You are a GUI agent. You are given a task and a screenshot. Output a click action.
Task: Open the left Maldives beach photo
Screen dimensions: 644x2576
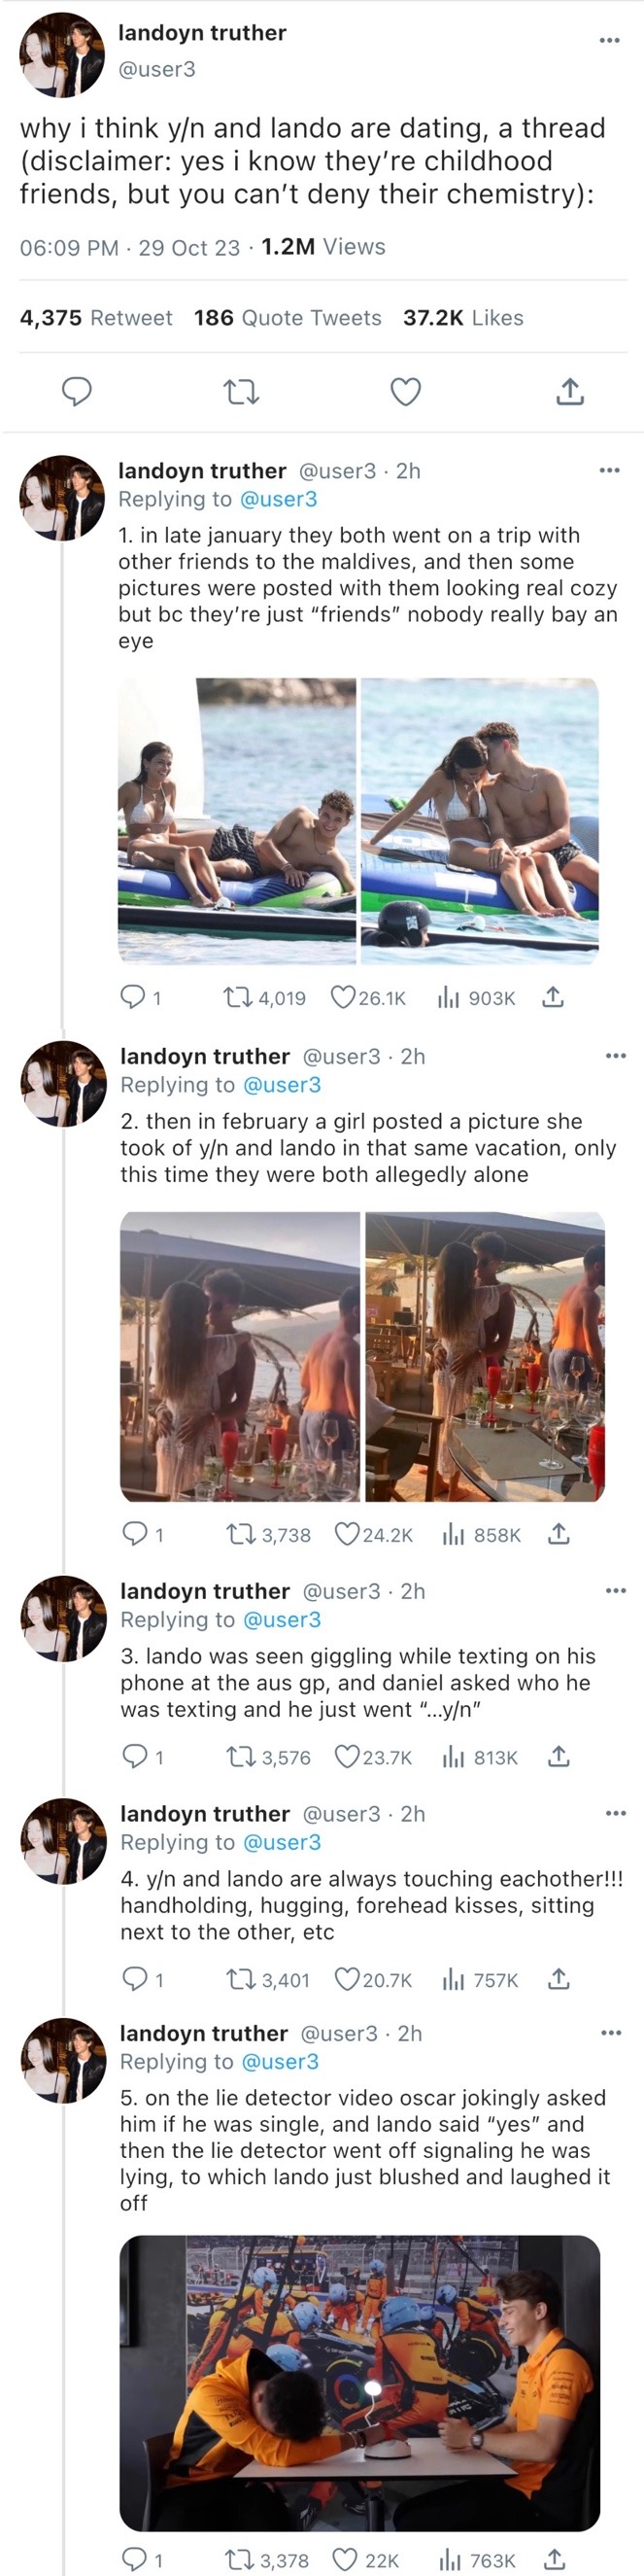pyautogui.click(x=237, y=821)
